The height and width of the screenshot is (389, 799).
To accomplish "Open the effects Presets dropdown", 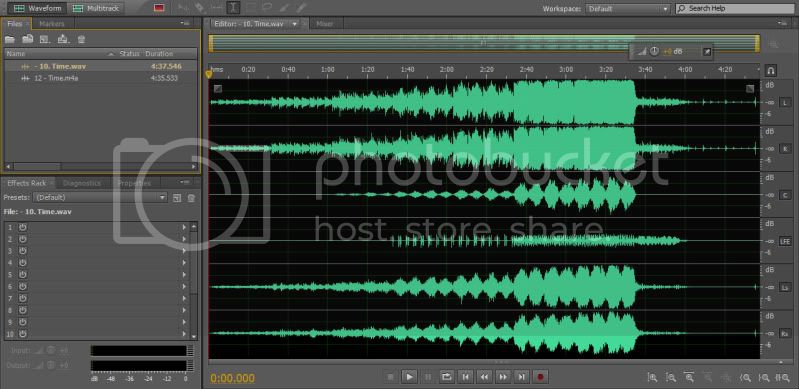I will [99, 197].
